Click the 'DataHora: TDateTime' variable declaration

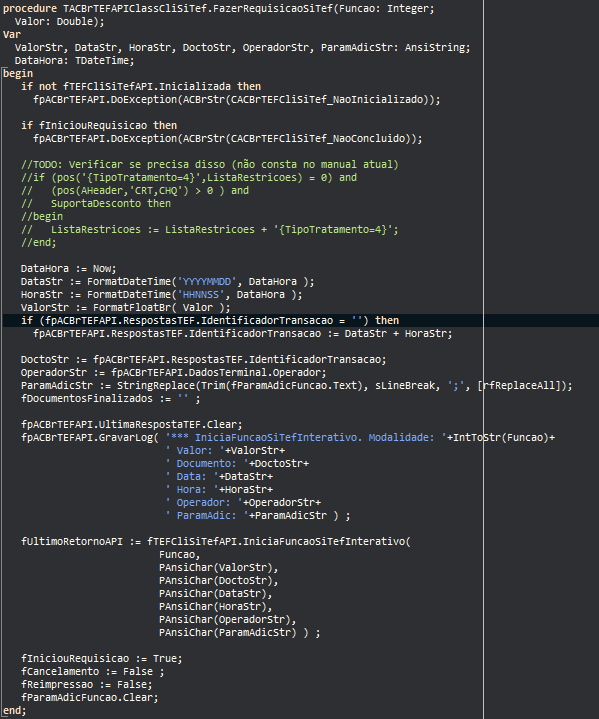click(74, 60)
